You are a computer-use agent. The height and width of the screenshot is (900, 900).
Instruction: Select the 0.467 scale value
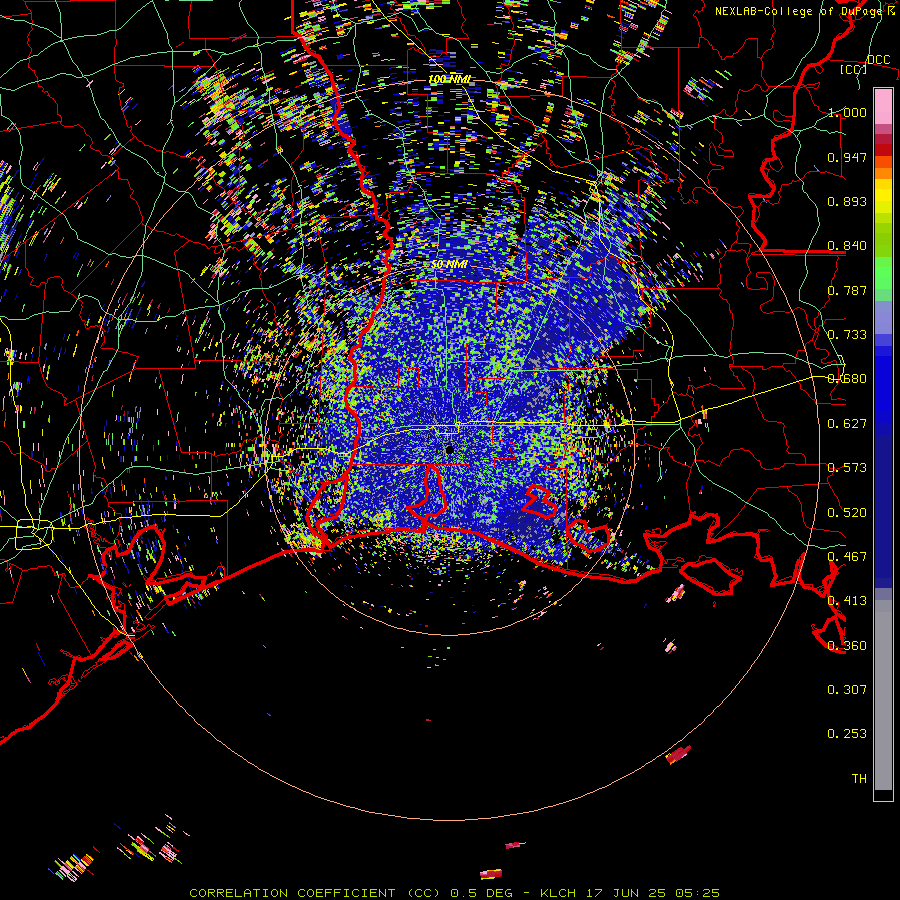pyautogui.click(x=847, y=557)
